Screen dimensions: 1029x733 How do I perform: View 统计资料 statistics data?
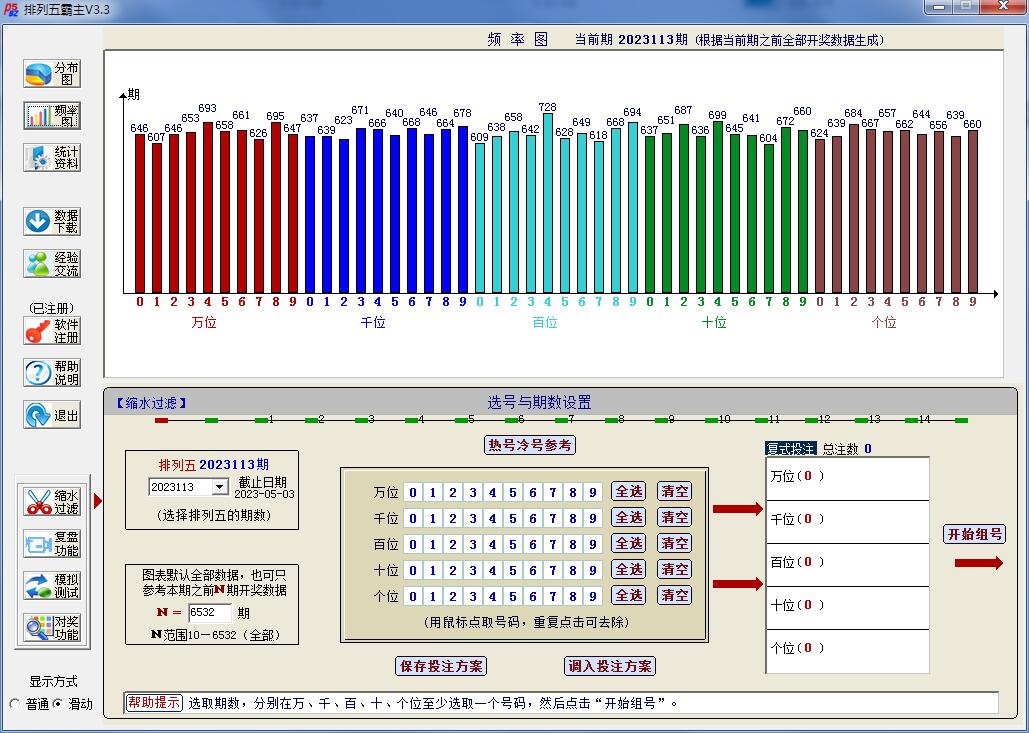[x=50, y=157]
